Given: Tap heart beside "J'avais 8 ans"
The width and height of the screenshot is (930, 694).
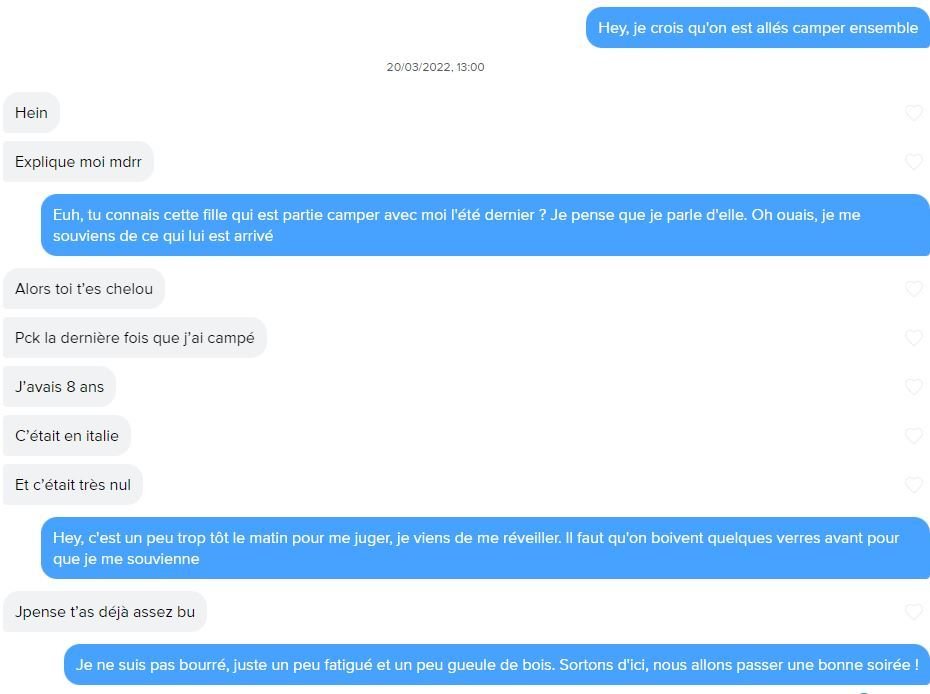Looking at the screenshot, I should click(914, 387).
